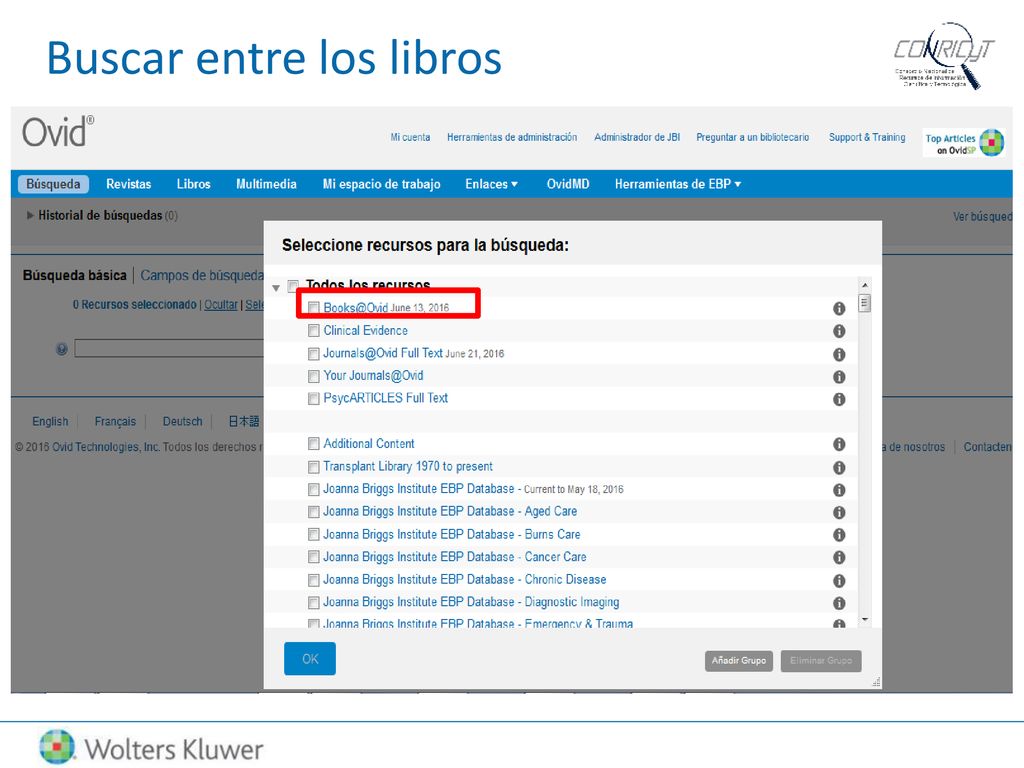Switch language to Français
Screen dimensions: 1024x768
[115, 421]
